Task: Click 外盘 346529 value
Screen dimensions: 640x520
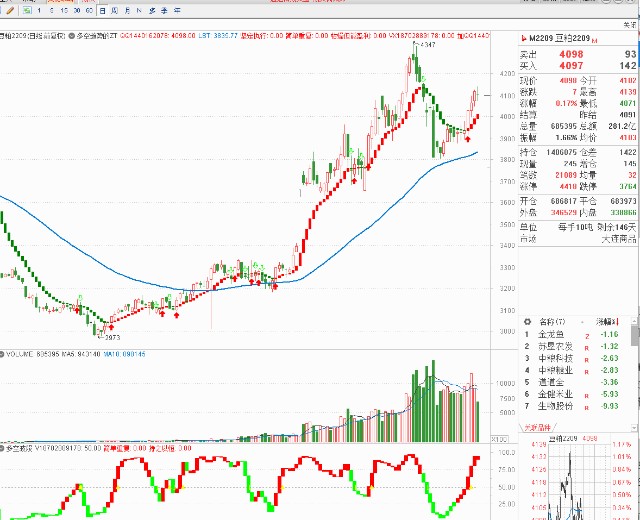Action: [x=564, y=212]
